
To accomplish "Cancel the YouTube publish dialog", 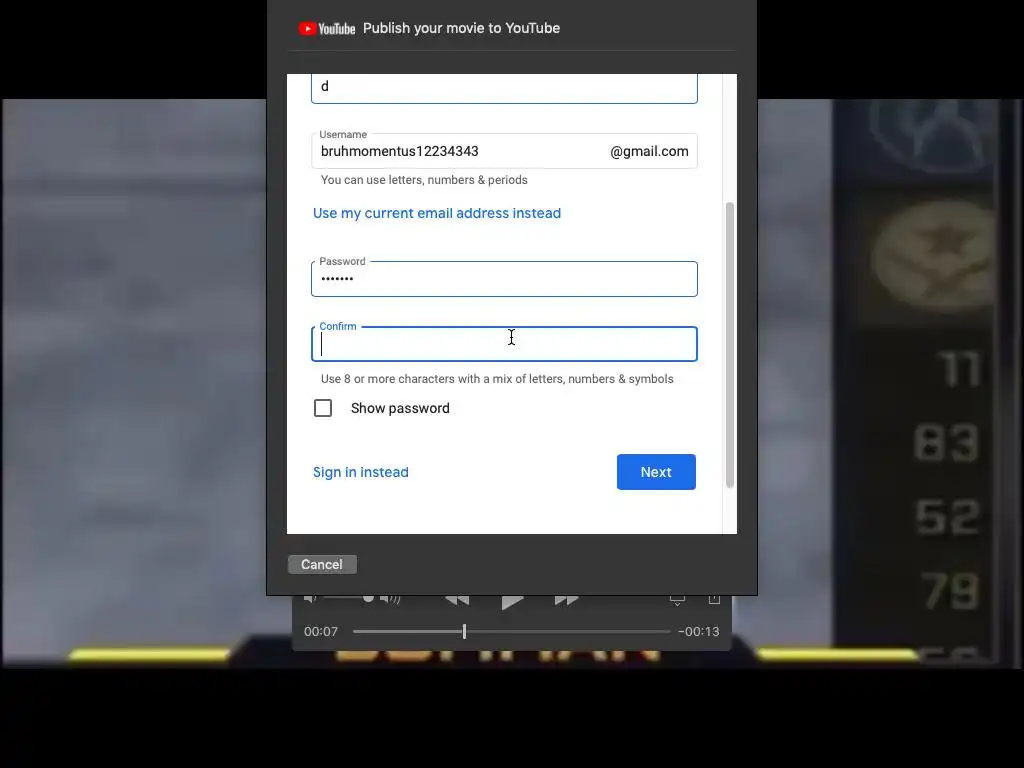I will pyautogui.click(x=322, y=564).
